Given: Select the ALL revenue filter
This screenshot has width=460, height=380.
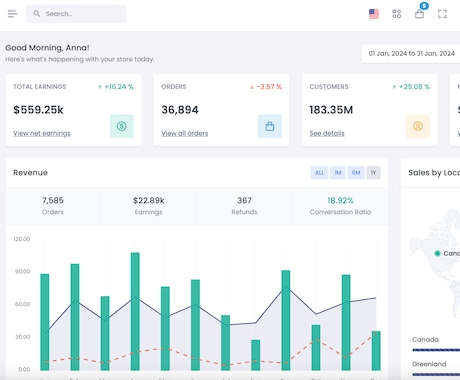Looking at the screenshot, I should click(319, 173).
